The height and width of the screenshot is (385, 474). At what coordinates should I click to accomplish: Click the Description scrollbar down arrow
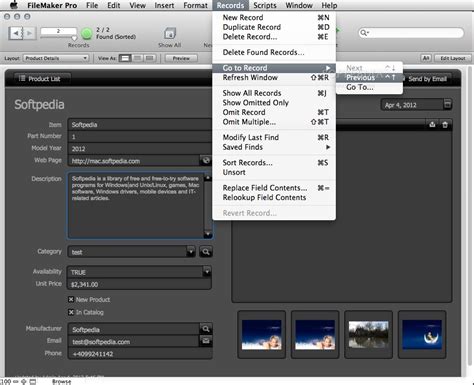[x=207, y=234]
